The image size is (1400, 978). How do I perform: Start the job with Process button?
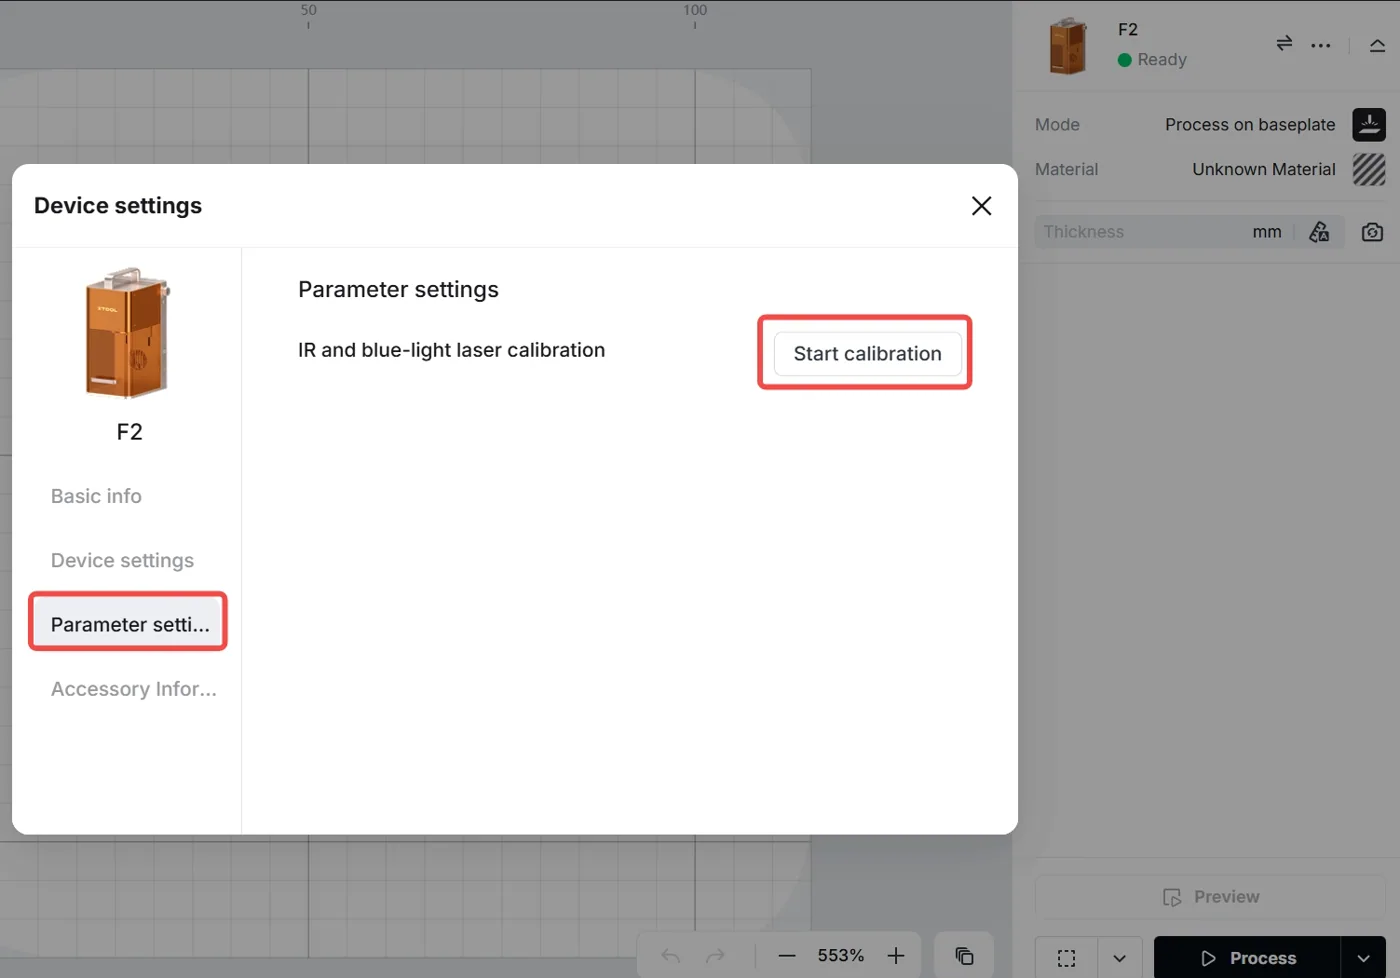[1247, 958]
